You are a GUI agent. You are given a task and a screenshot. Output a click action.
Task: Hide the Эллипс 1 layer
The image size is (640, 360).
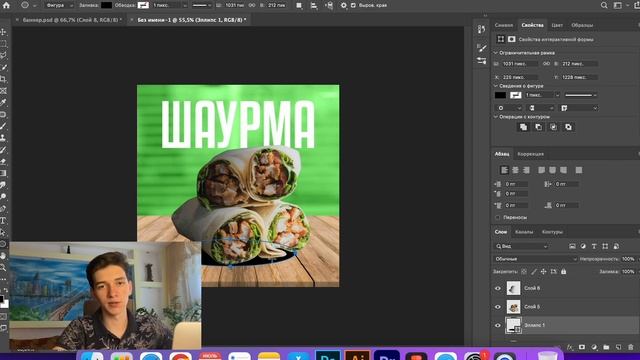[498, 325]
